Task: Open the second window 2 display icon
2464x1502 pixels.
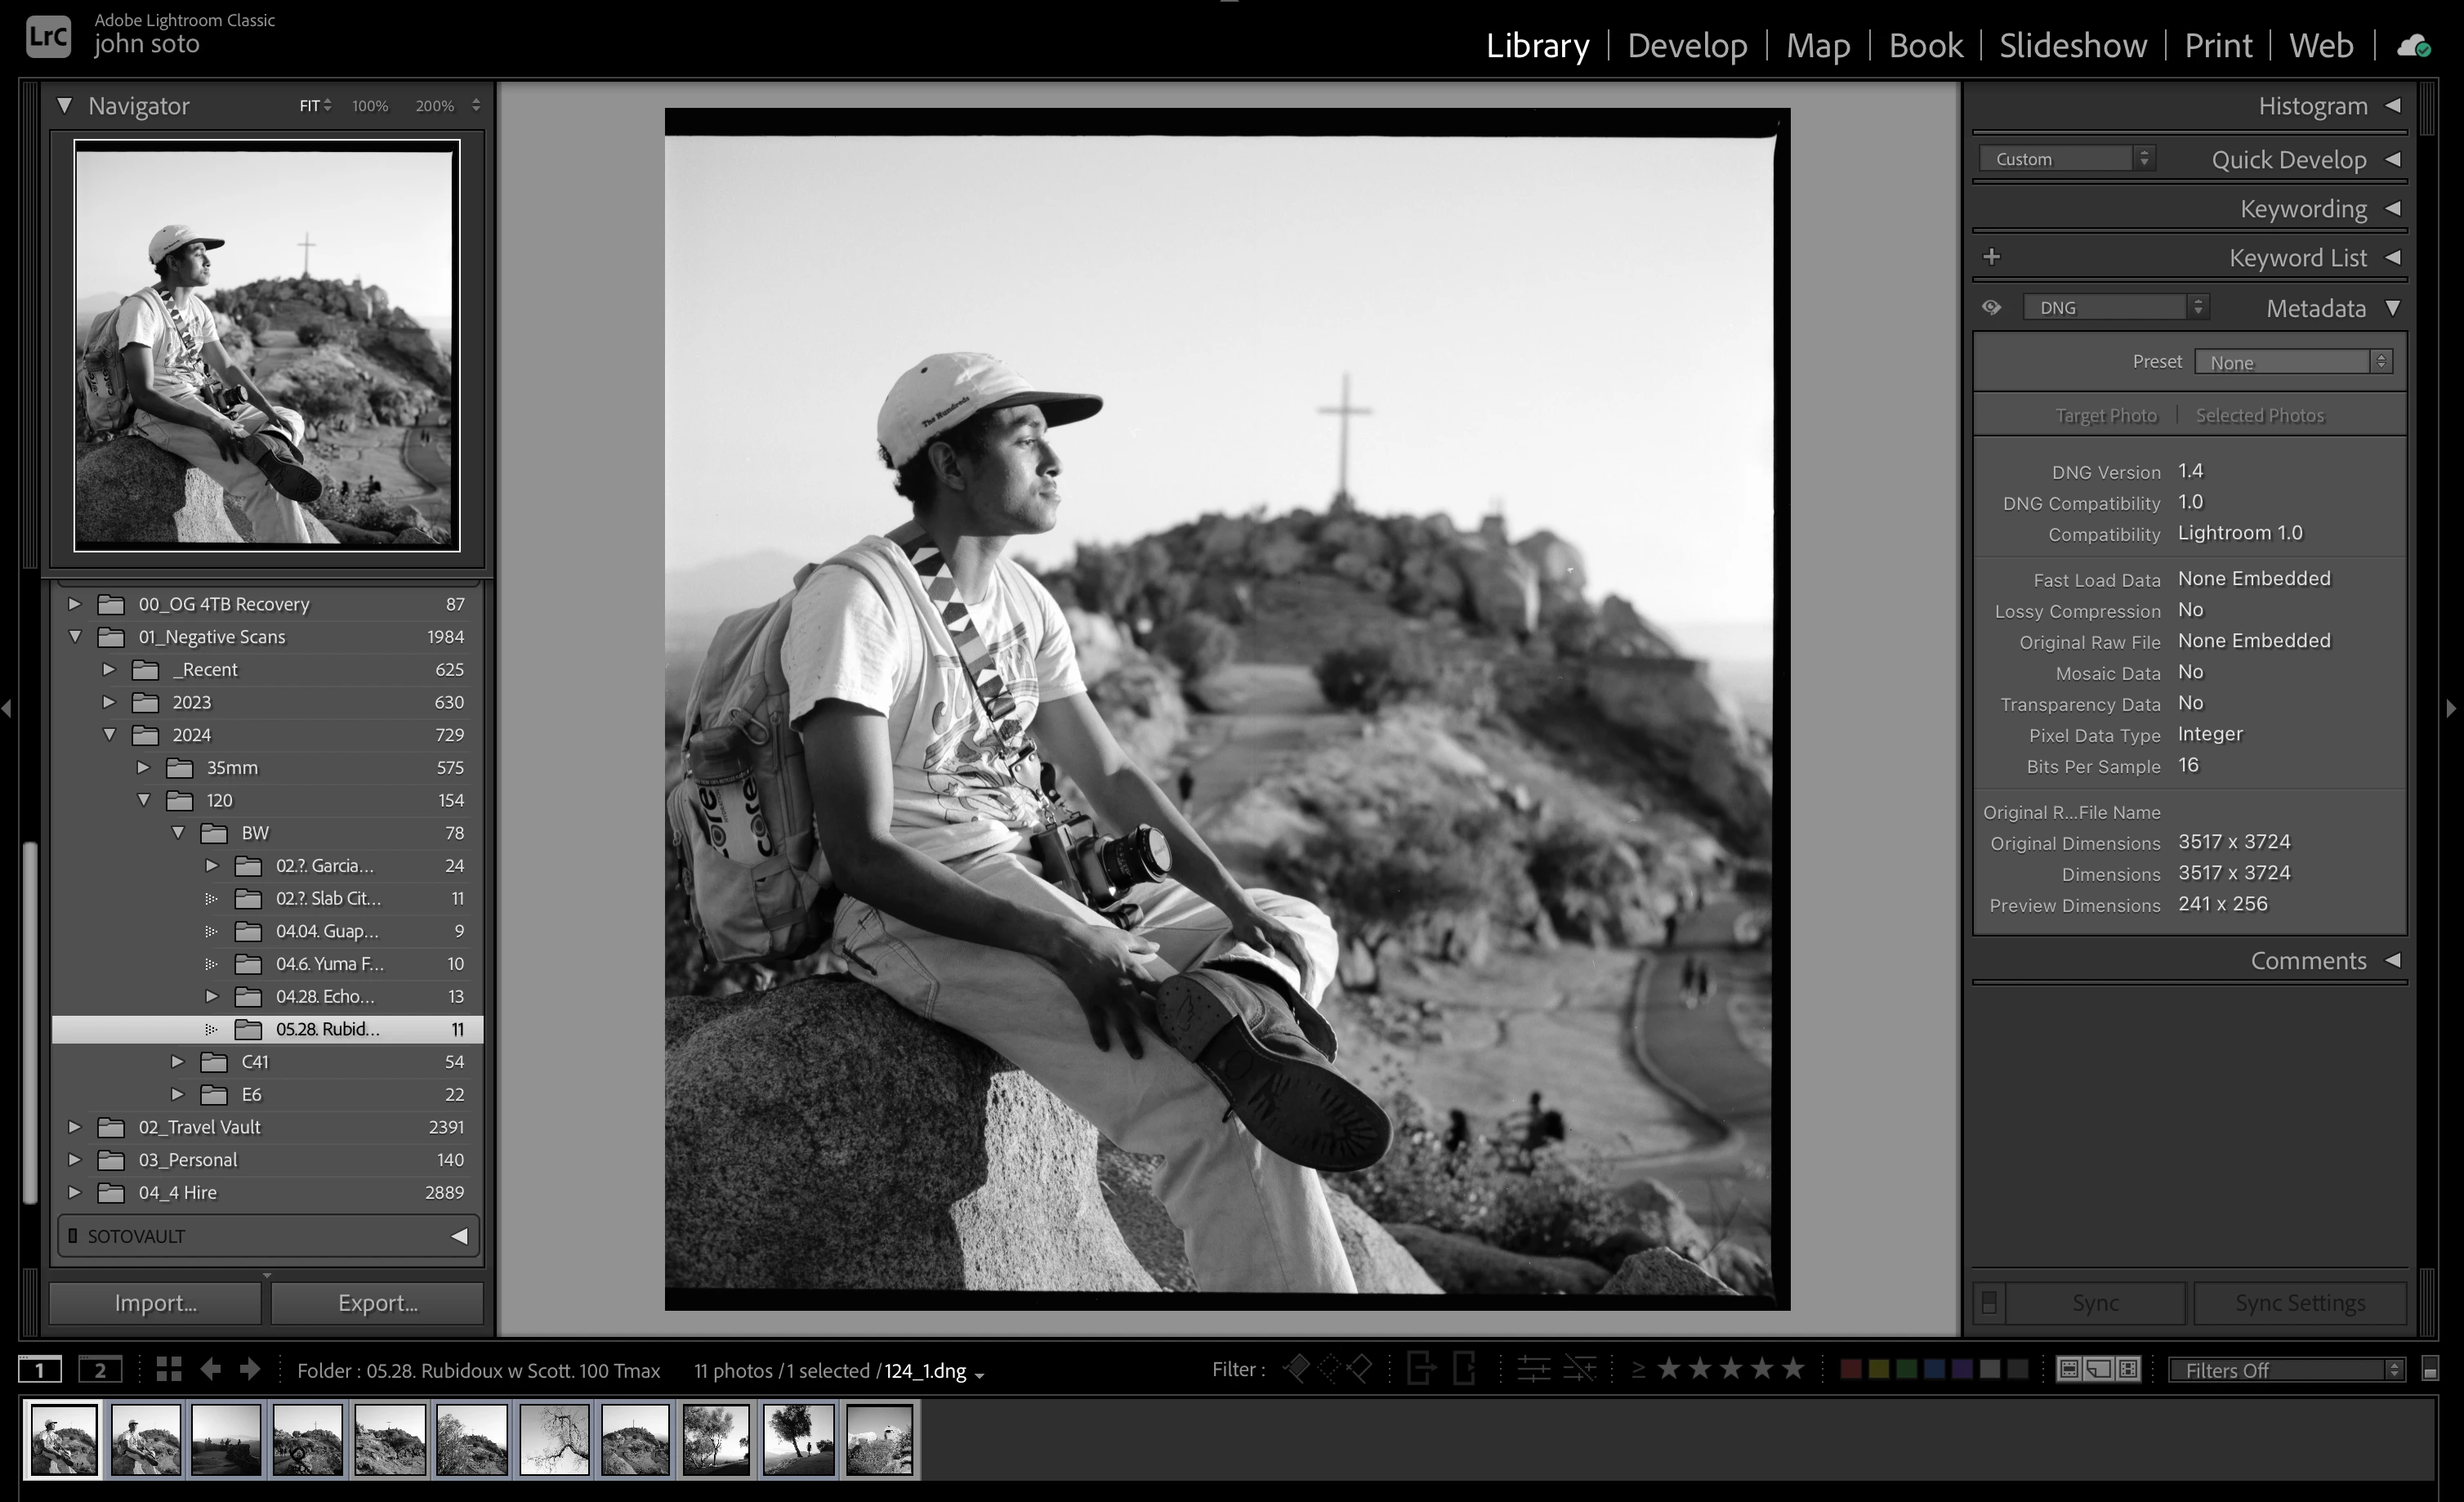Action: pyautogui.click(x=100, y=1370)
